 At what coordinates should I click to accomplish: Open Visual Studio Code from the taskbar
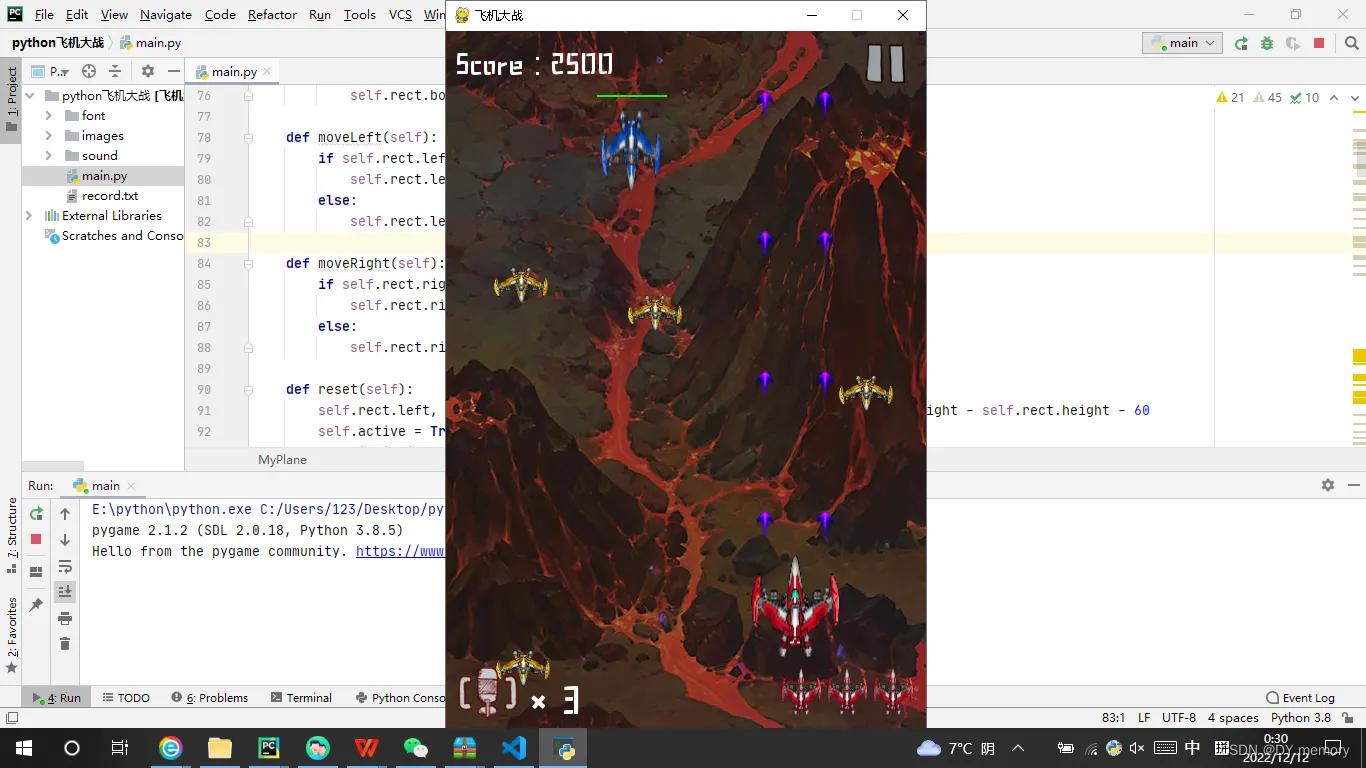(514, 748)
